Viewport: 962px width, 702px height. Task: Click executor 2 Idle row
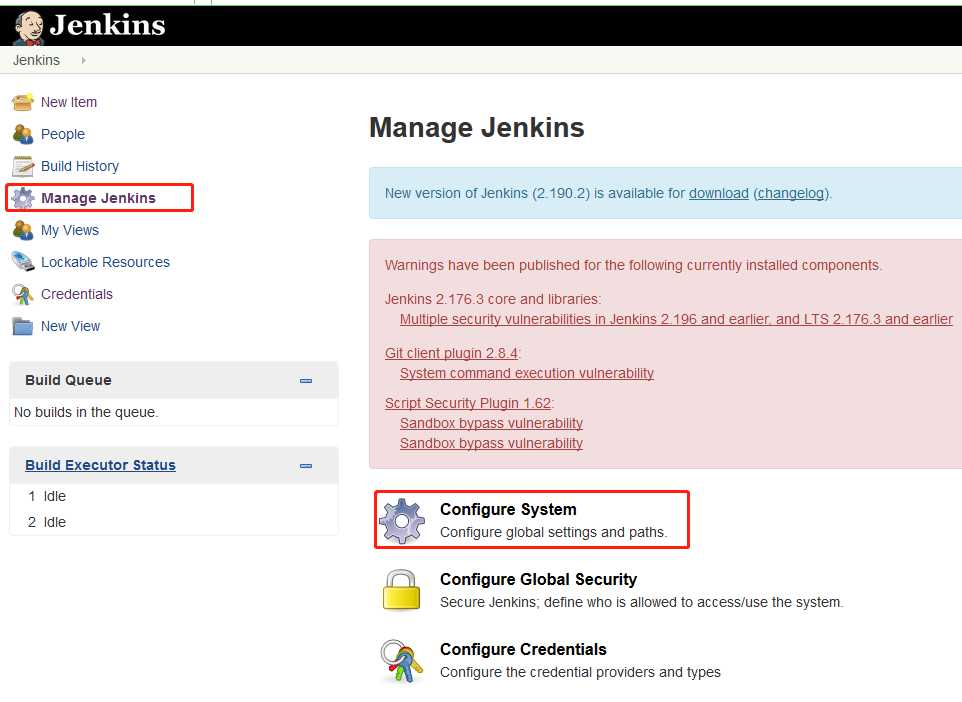pos(174,522)
